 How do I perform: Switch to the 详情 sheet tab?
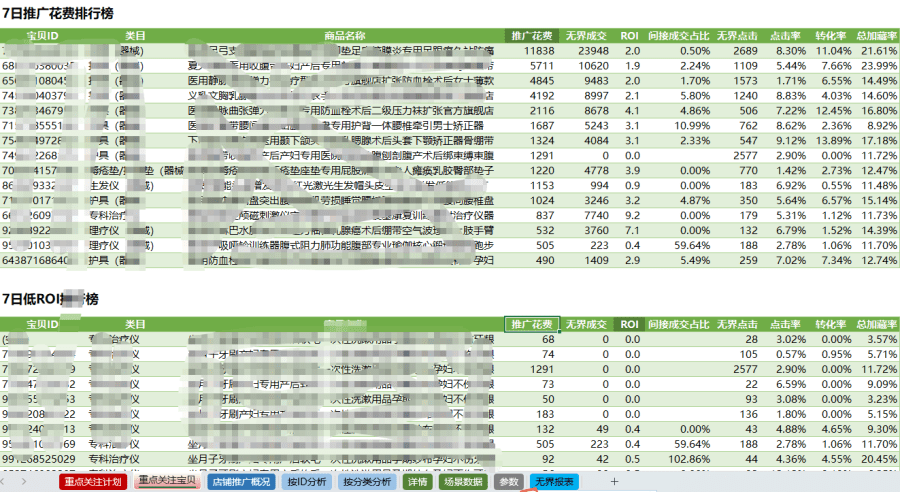(x=418, y=482)
